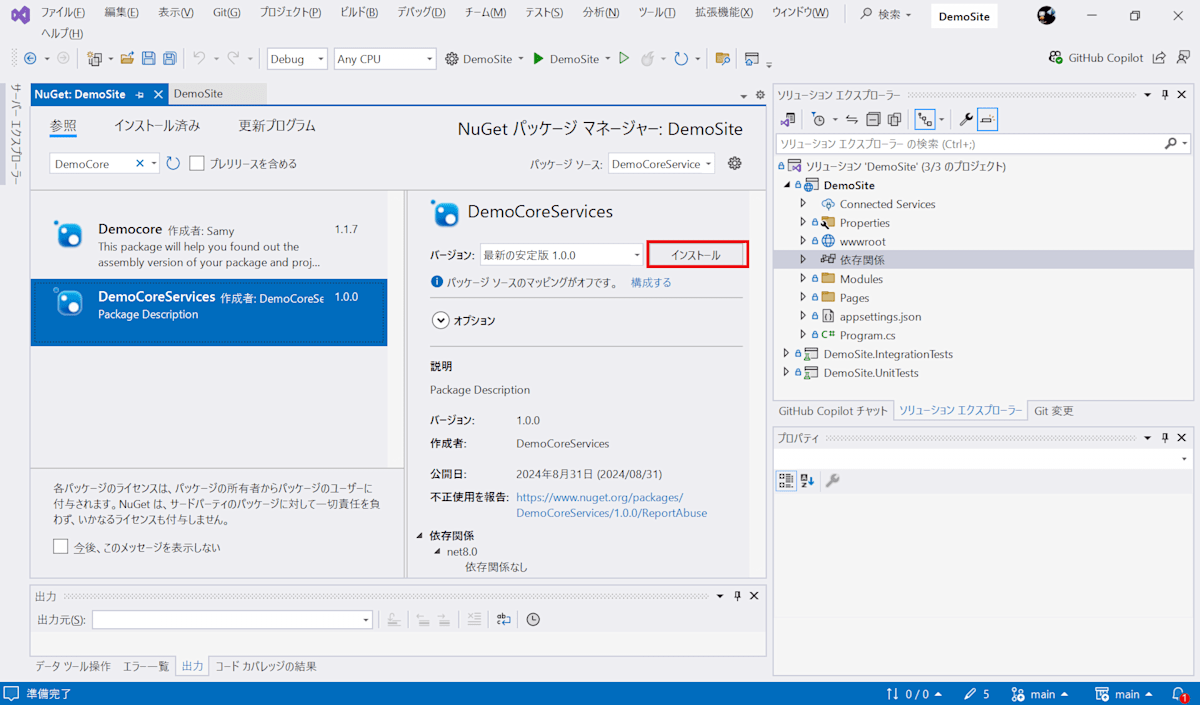Click Show All Files icon in Solution Explorer
The image size is (1200, 705).
point(894,120)
